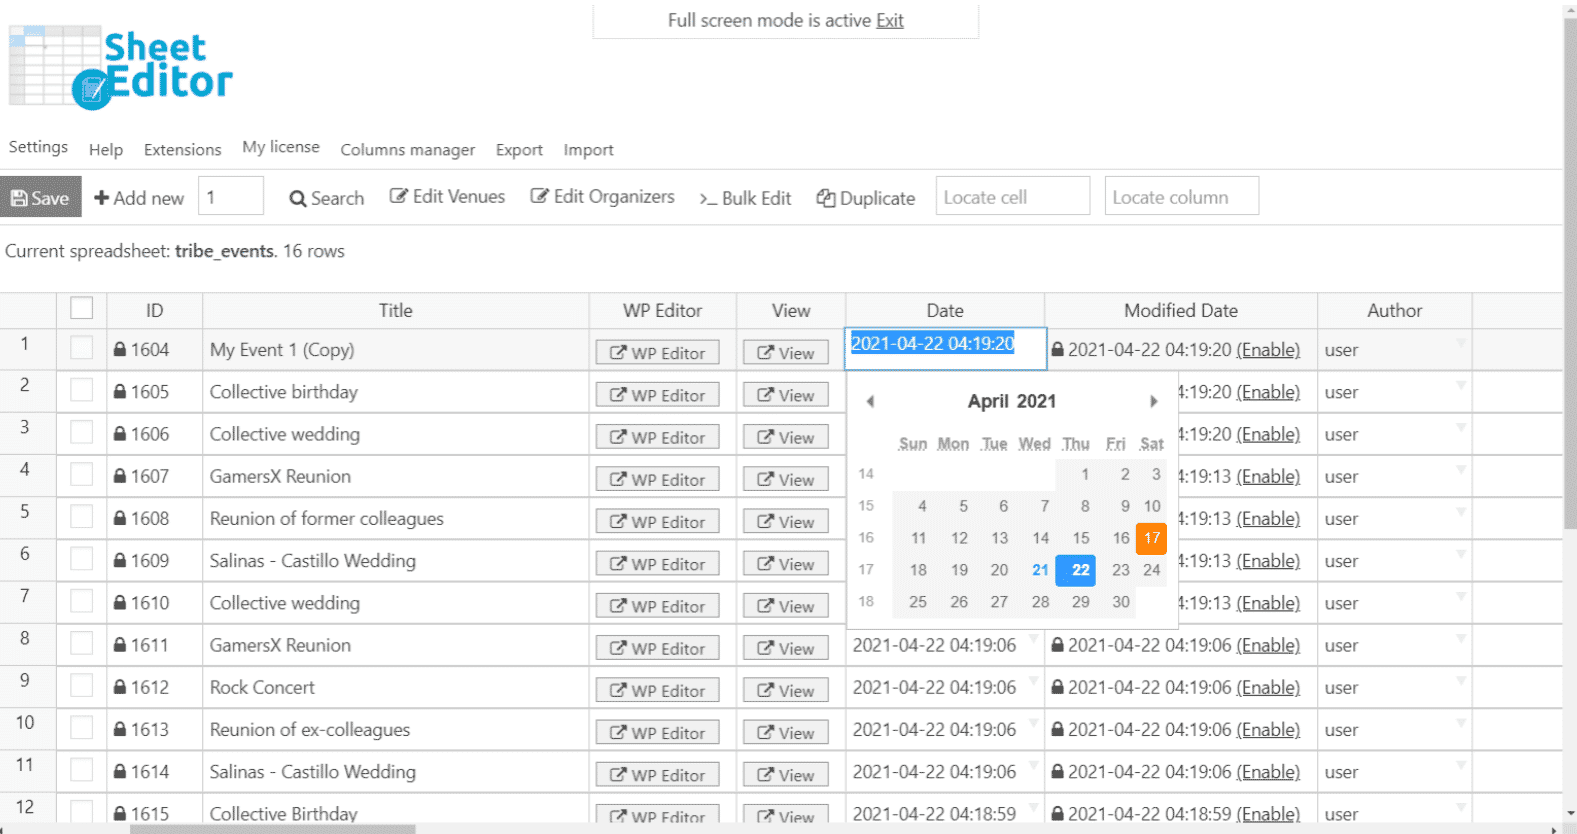The height and width of the screenshot is (834, 1577).
Task: Open the Export menu item
Action: coord(519,150)
